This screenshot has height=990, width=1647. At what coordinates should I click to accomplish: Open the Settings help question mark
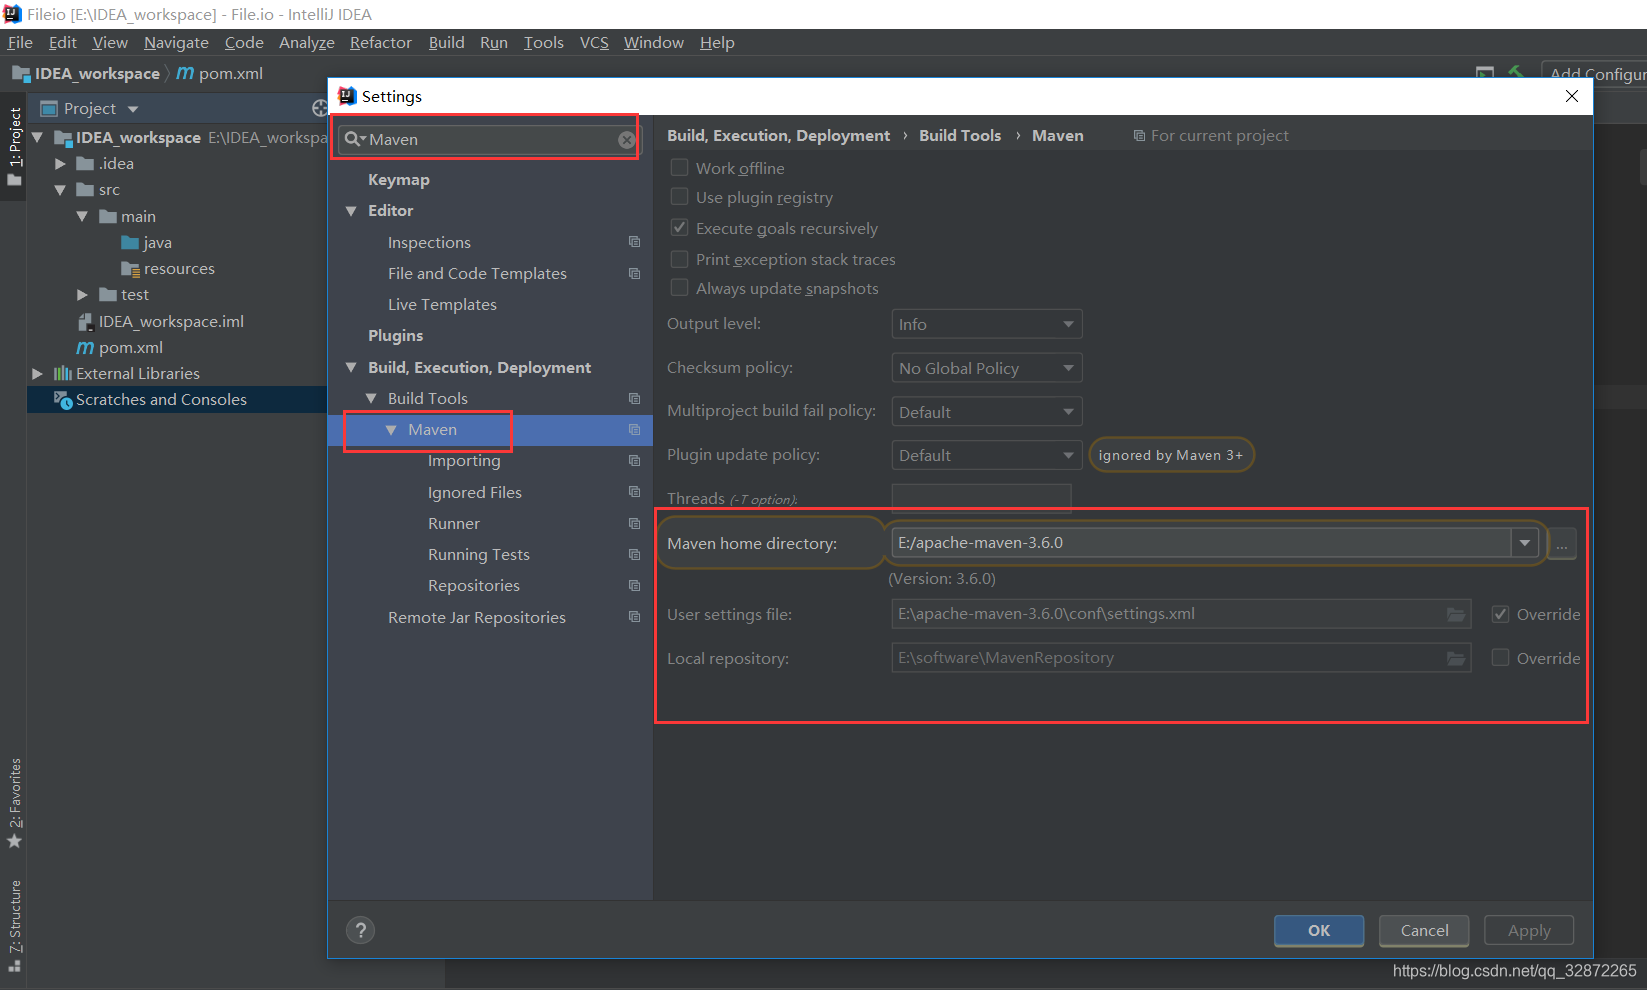pyautogui.click(x=361, y=930)
